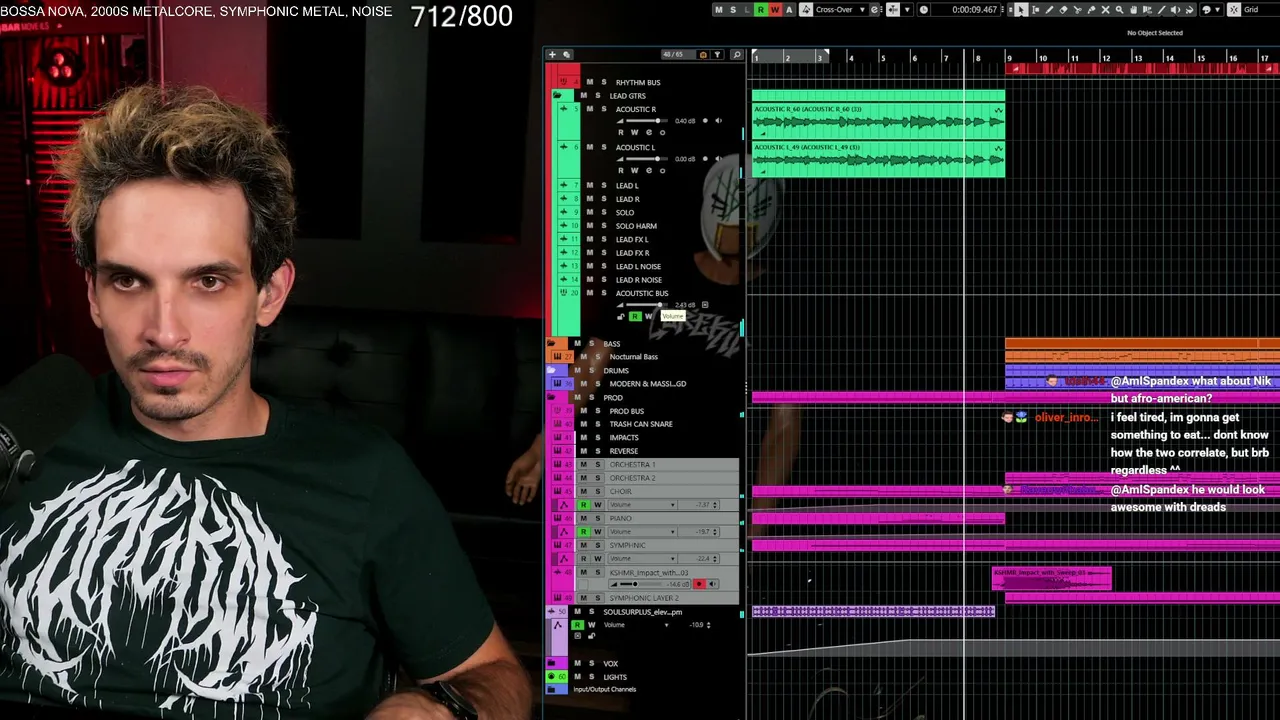Collapse the LEAD GTRS folder
1280x720 pixels.
point(557,96)
